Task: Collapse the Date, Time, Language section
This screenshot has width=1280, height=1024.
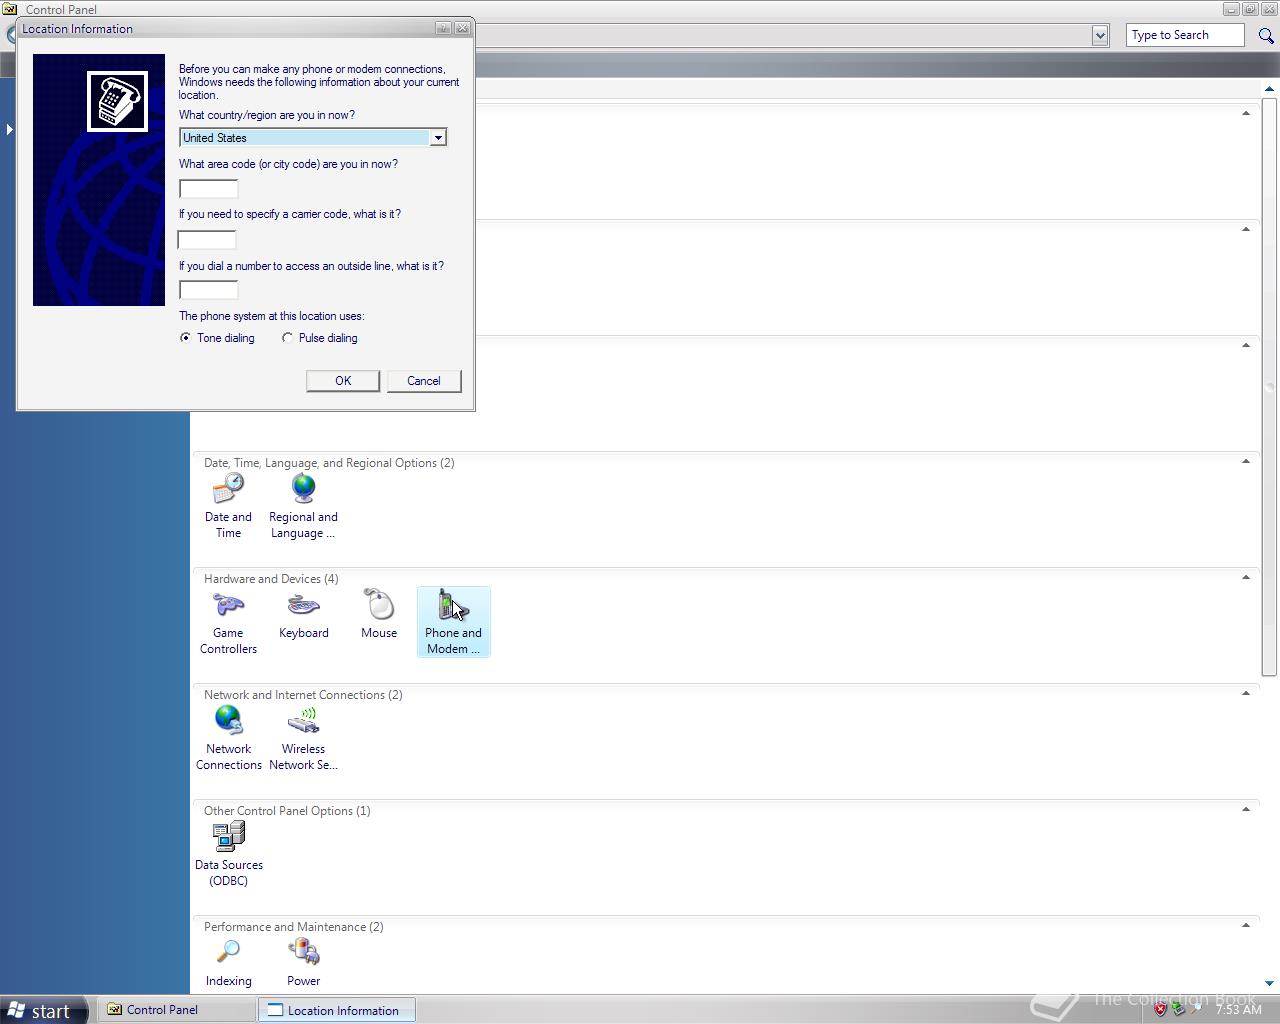Action: pos(1245,461)
